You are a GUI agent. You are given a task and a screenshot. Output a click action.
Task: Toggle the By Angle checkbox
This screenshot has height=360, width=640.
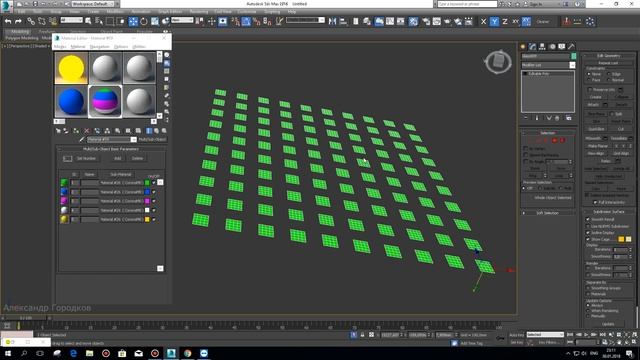tap(526, 162)
